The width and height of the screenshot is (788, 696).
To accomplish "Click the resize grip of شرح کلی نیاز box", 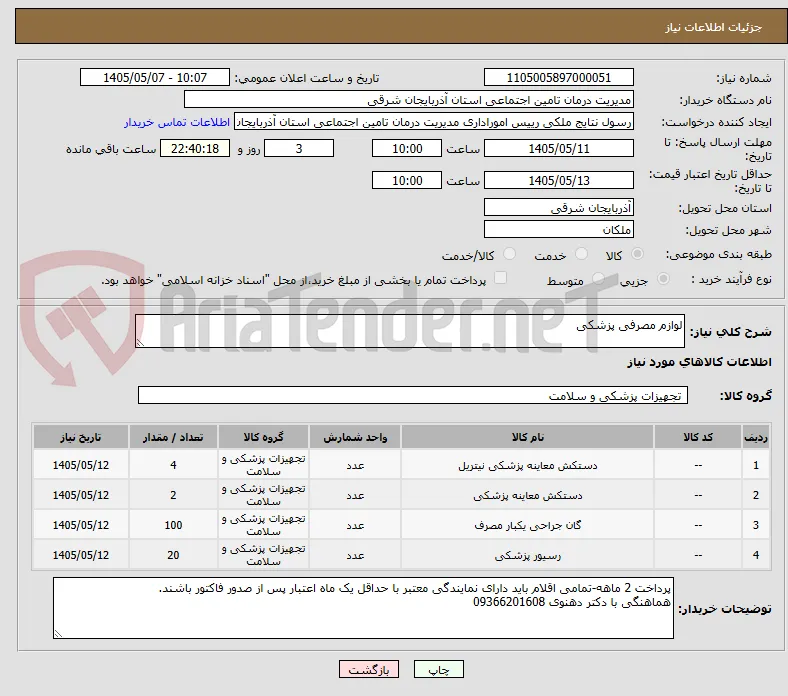I will tap(140, 342).
